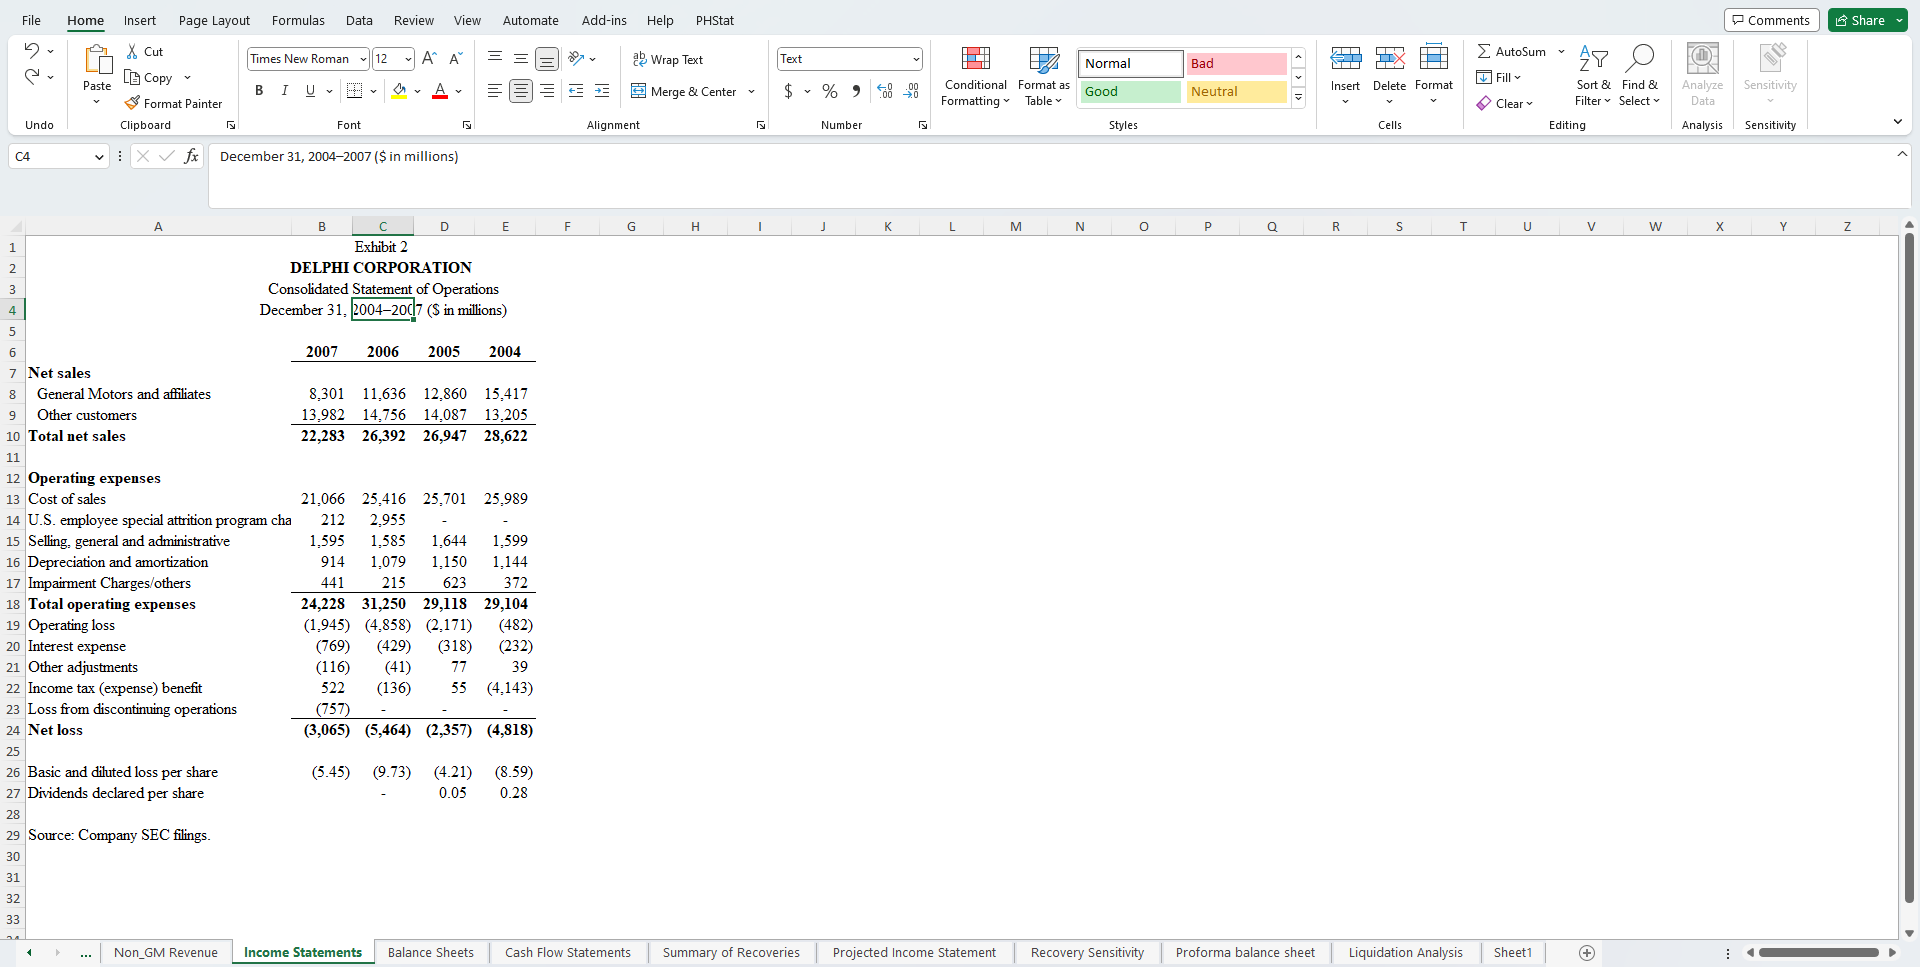This screenshot has height=968, width=1920.
Task: Click the Cut scissors icon
Action: [x=132, y=51]
